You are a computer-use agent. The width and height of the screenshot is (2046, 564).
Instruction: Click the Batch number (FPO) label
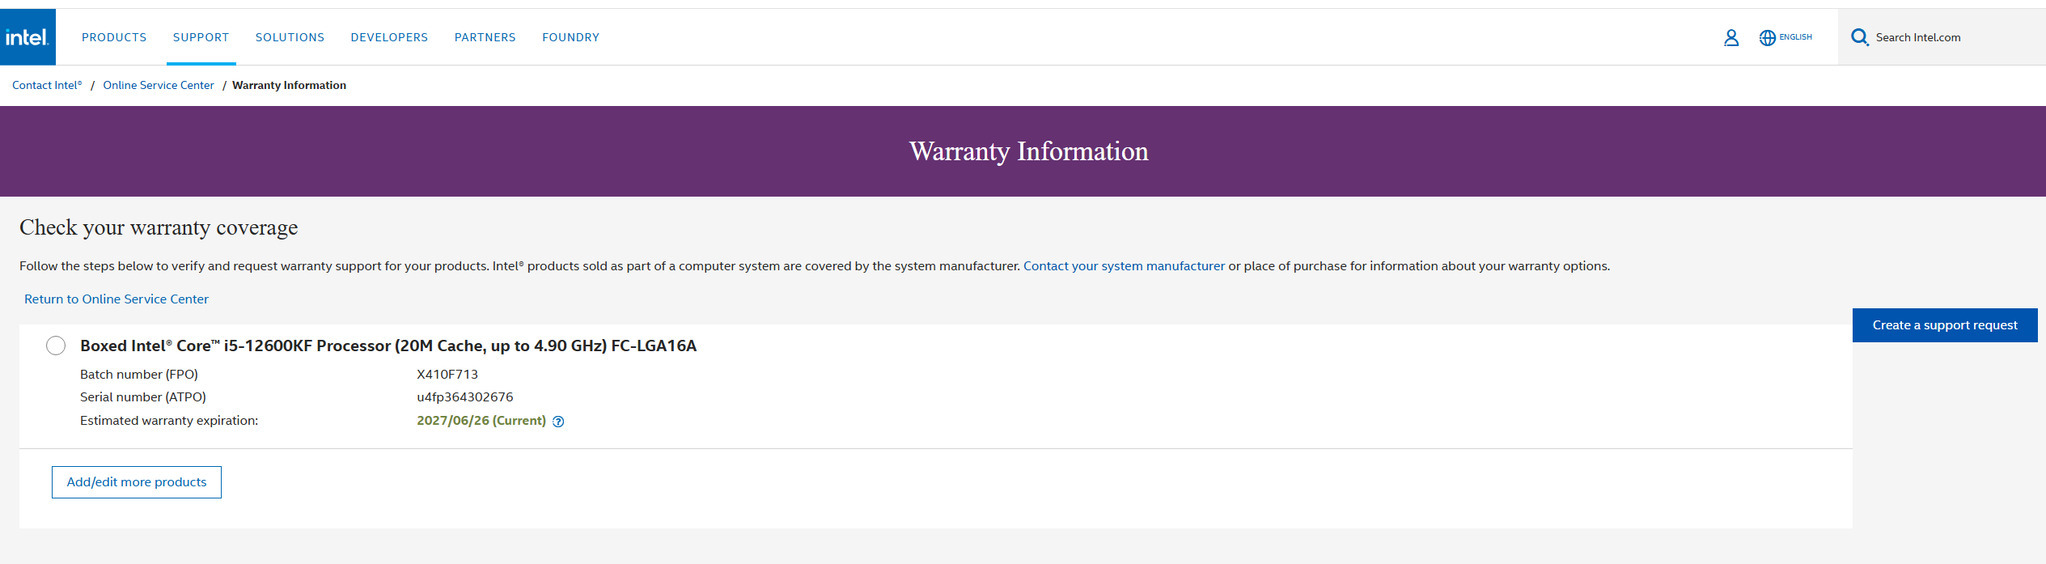(139, 375)
